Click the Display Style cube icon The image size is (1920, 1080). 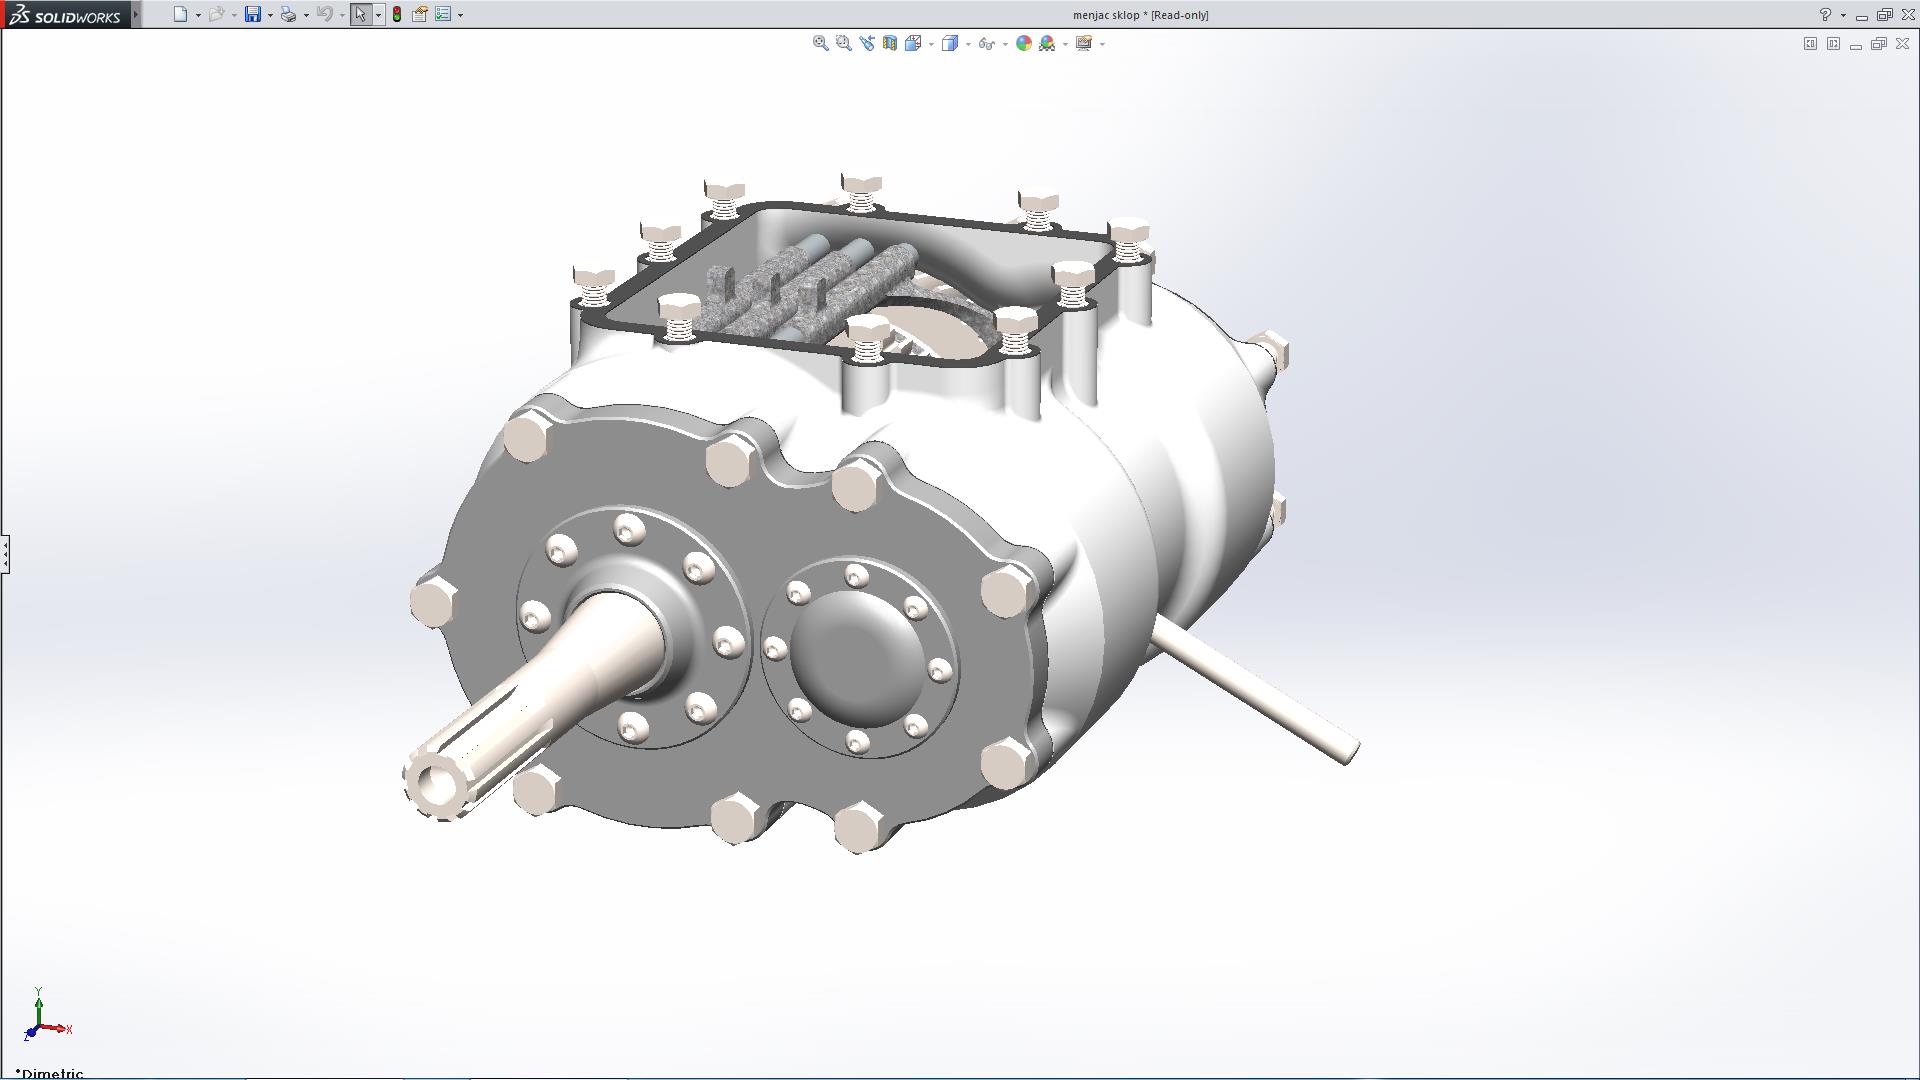click(x=949, y=43)
